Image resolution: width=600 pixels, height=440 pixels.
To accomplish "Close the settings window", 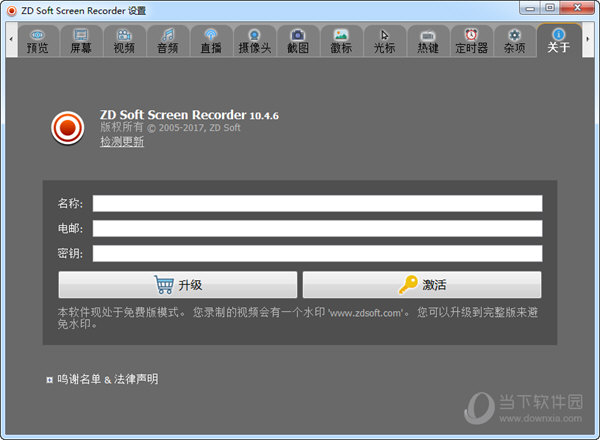I will click(x=577, y=8).
